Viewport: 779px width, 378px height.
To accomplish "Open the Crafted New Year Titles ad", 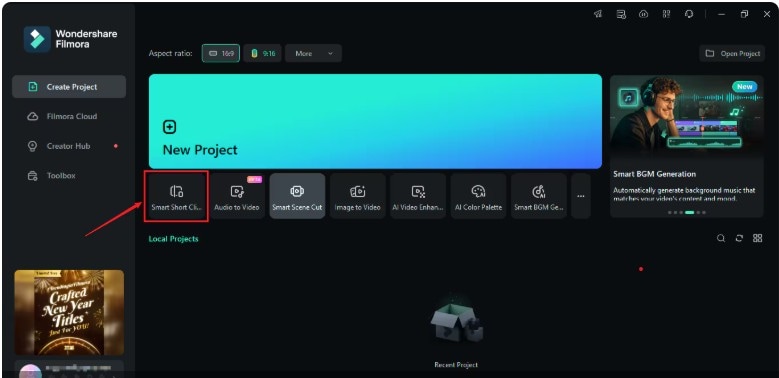I will click(69, 312).
